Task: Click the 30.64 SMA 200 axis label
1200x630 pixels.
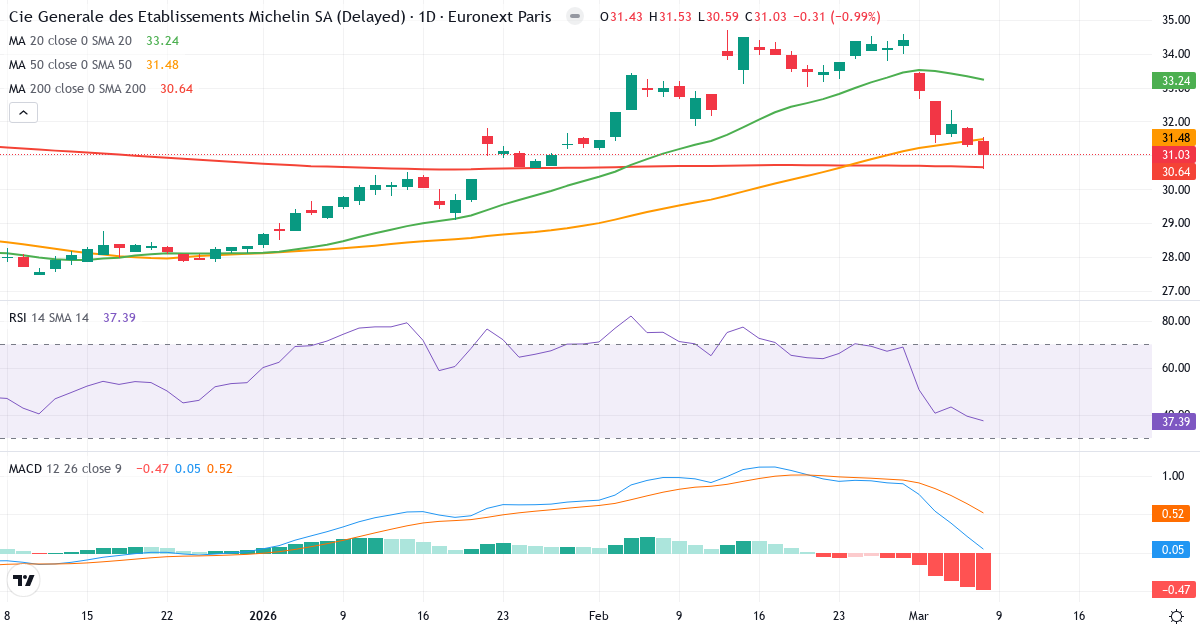Action: (x=1175, y=172)
